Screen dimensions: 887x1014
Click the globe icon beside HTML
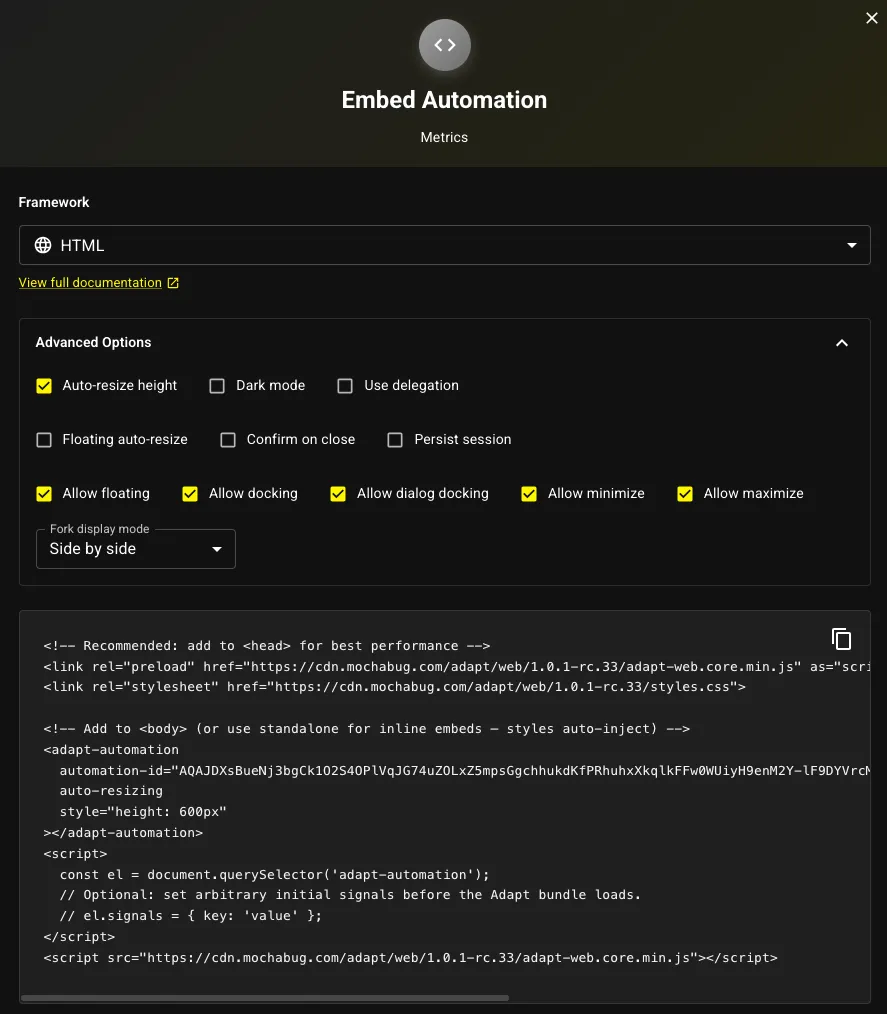coord(43,245)
